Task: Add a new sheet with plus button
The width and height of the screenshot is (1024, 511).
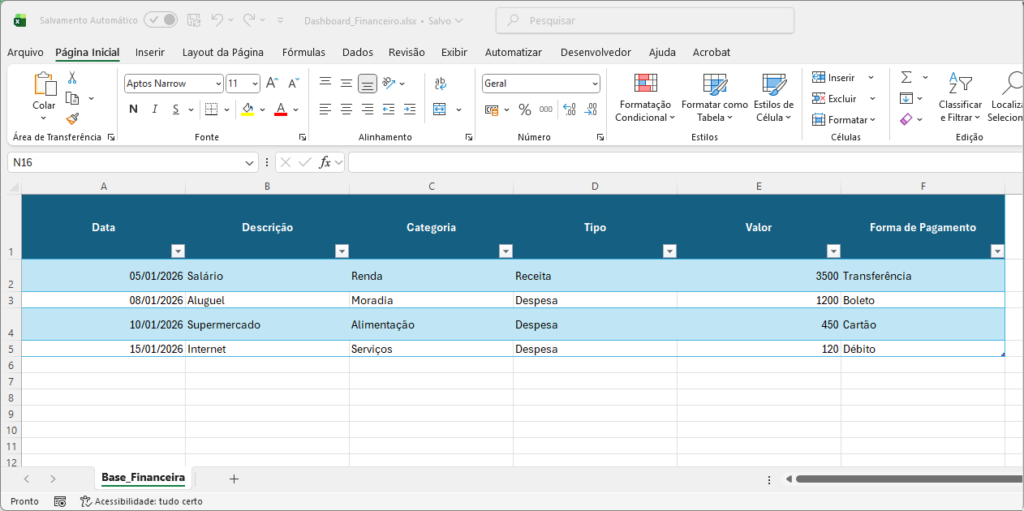Action: coord(234,479)
